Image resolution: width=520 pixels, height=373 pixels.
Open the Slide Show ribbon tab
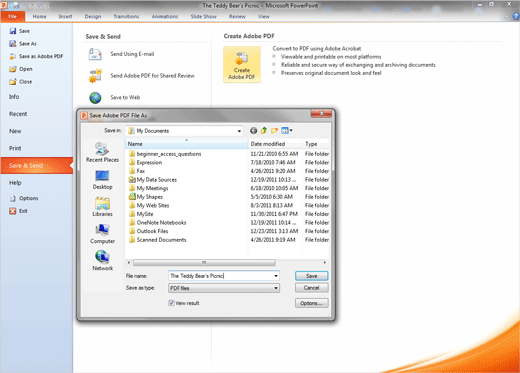click(203, 16)
